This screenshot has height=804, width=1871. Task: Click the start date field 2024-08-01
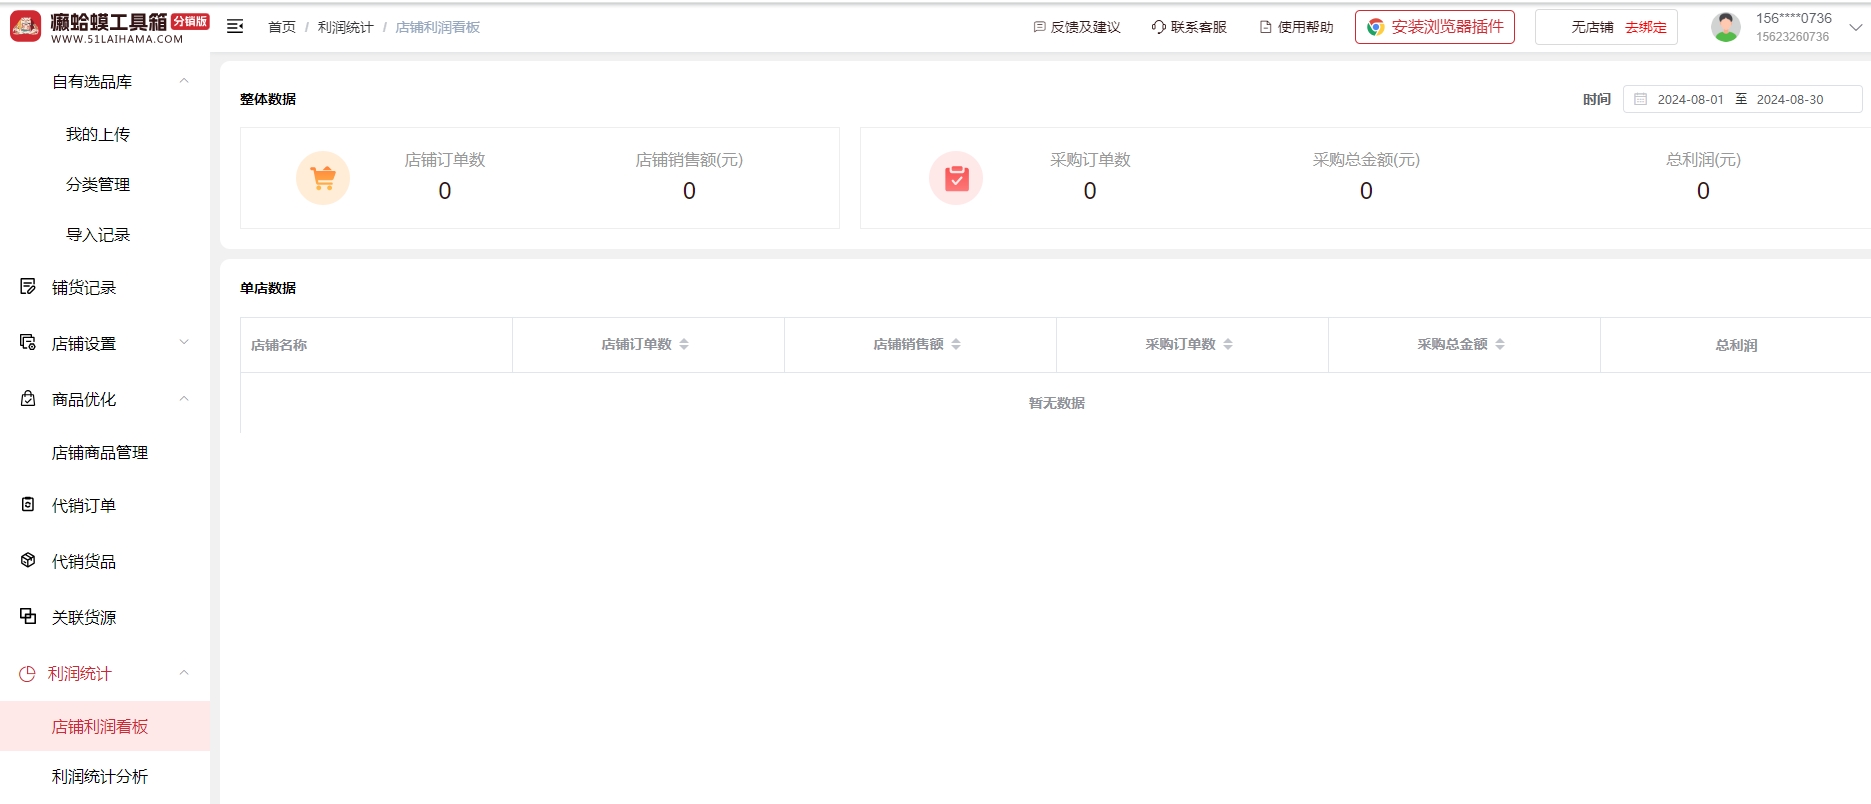(1689, 99)
